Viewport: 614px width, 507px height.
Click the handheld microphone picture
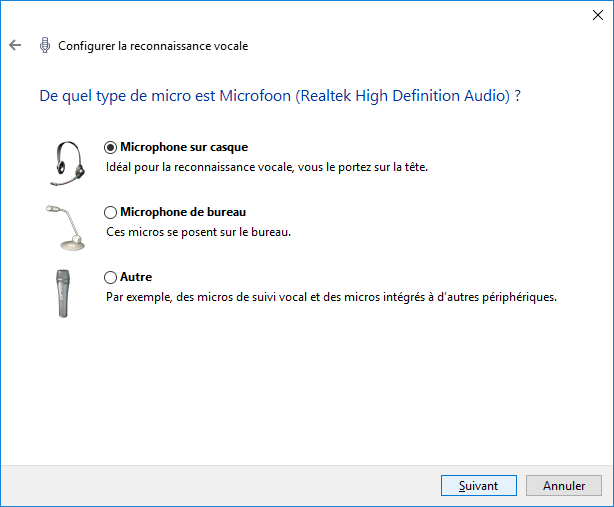pyautogui.click(x=63, y=293)
